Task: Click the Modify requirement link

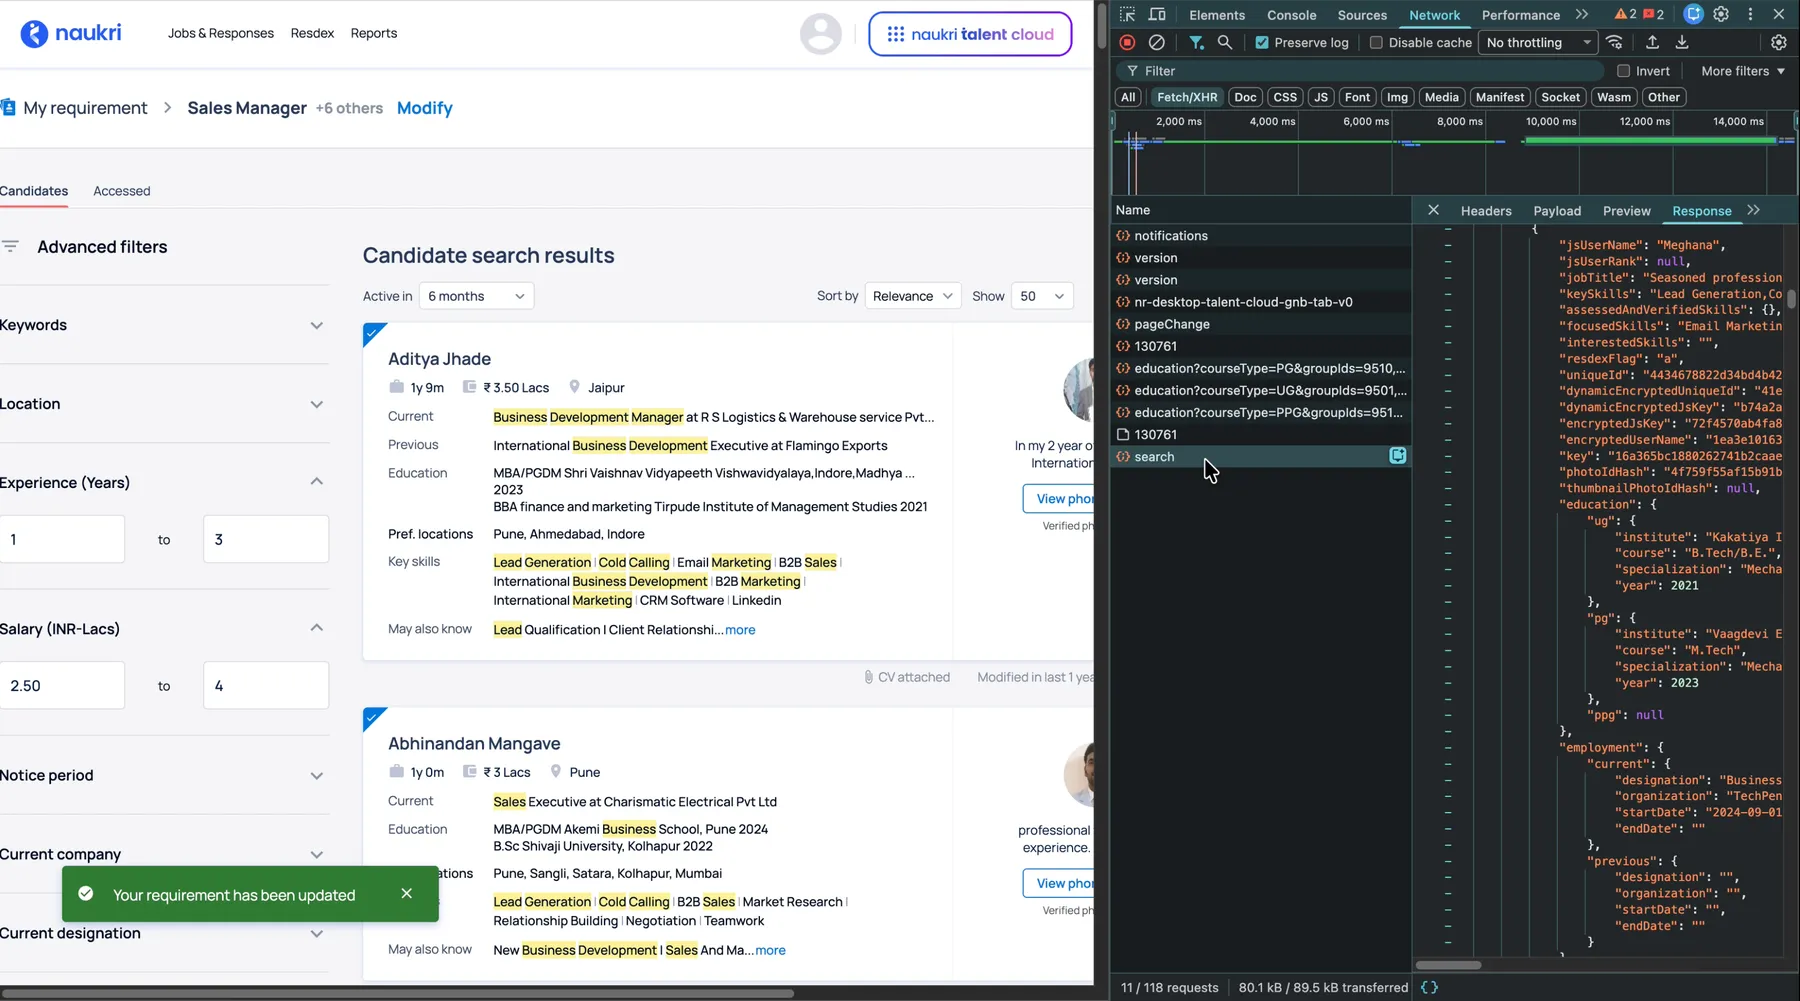Action: coord(424,108)
